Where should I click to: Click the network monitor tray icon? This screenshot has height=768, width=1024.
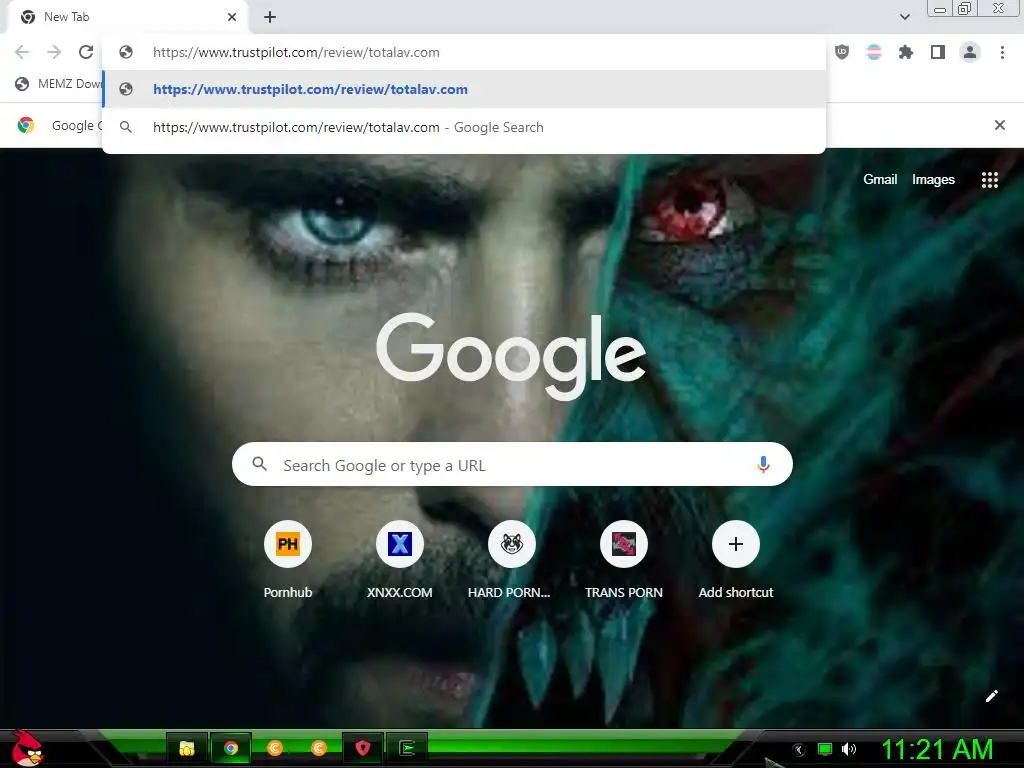(x=825, y=749)
